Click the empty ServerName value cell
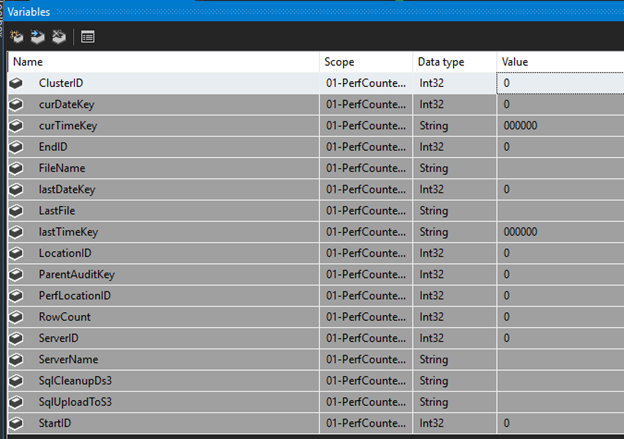 pyautogui.click(x=560, y=360)
